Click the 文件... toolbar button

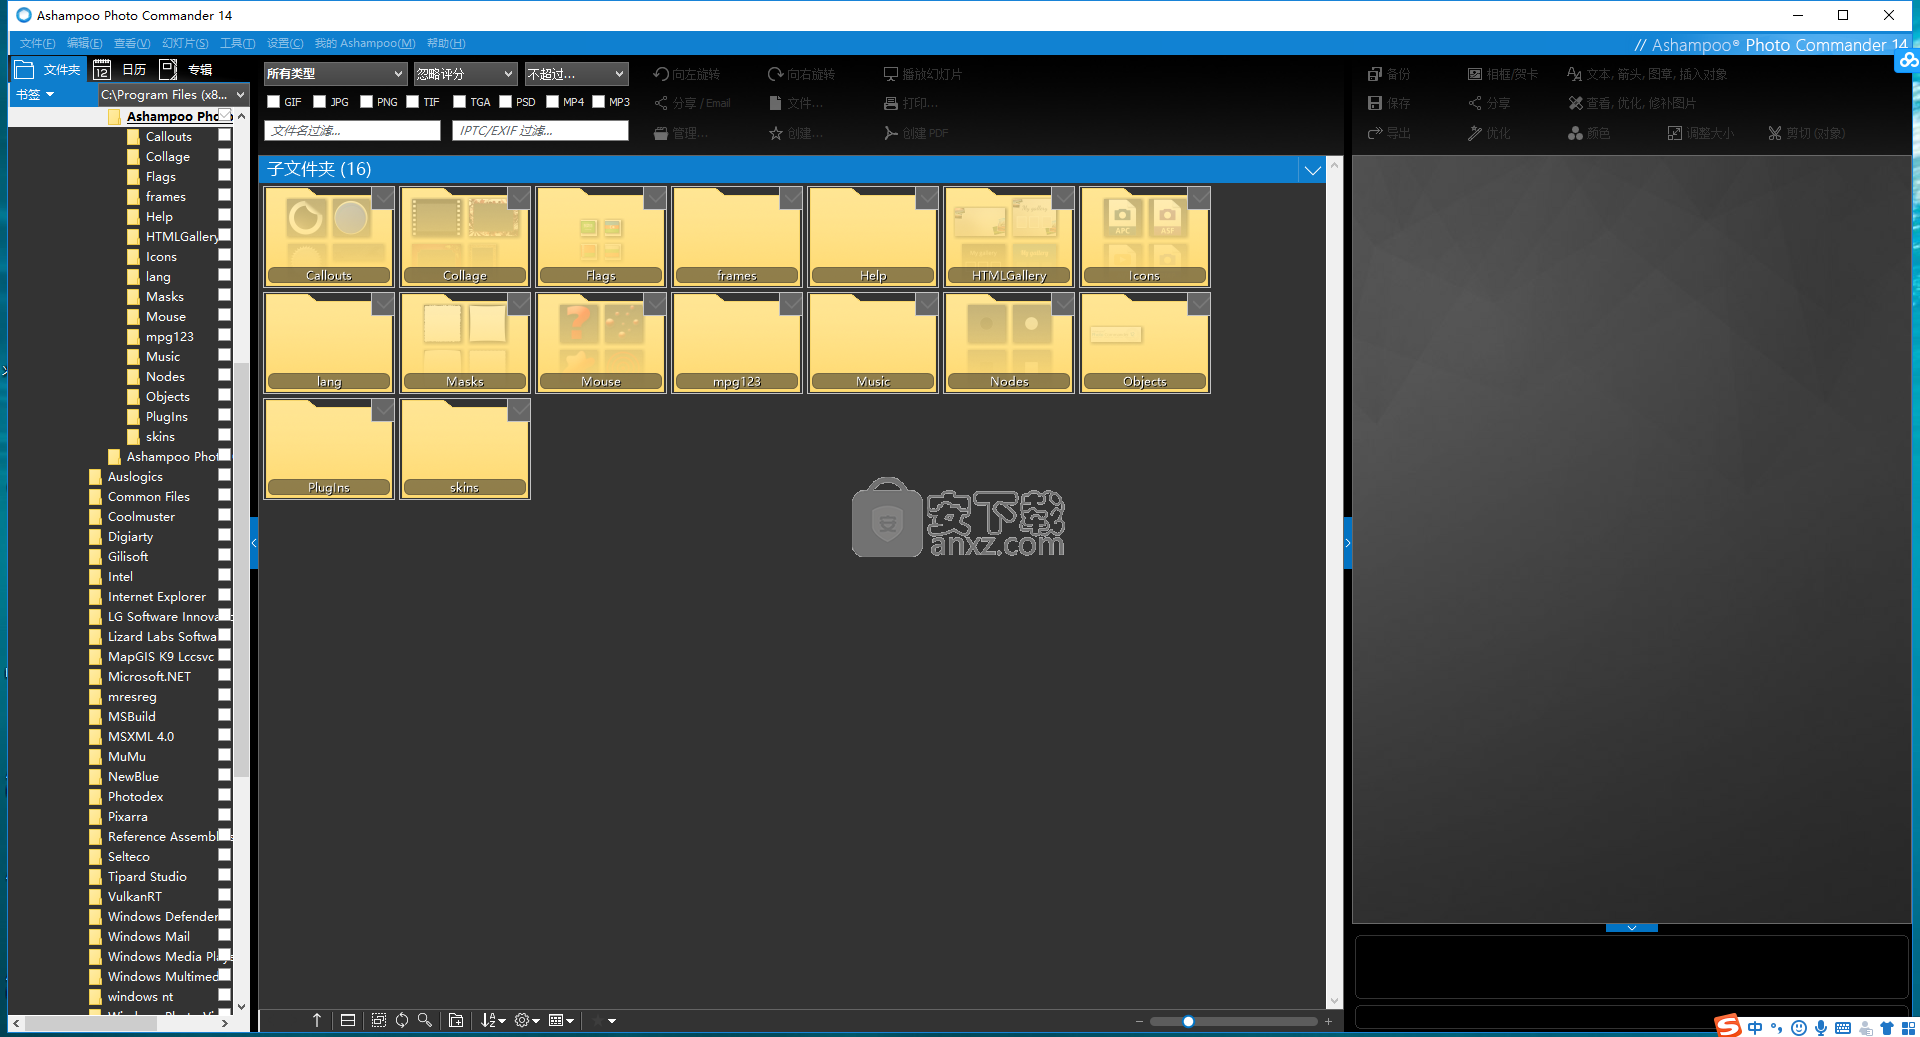(796, 103)
